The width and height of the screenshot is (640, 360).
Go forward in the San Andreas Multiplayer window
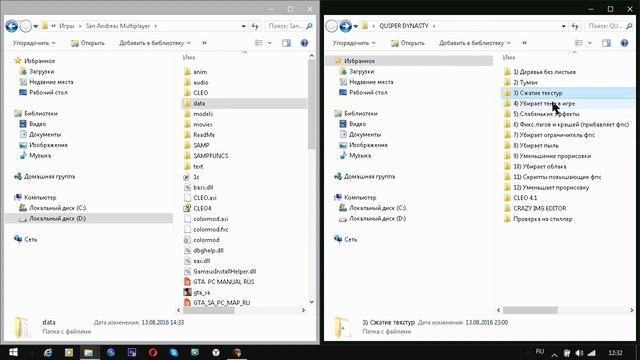(25, 26)
